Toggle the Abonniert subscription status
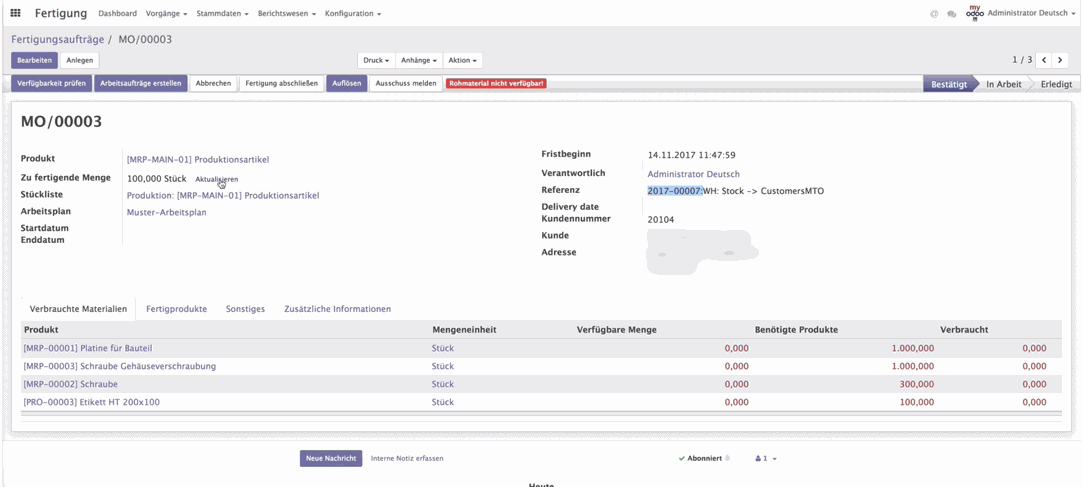The image size is (1083, 487). click(700, 458)
